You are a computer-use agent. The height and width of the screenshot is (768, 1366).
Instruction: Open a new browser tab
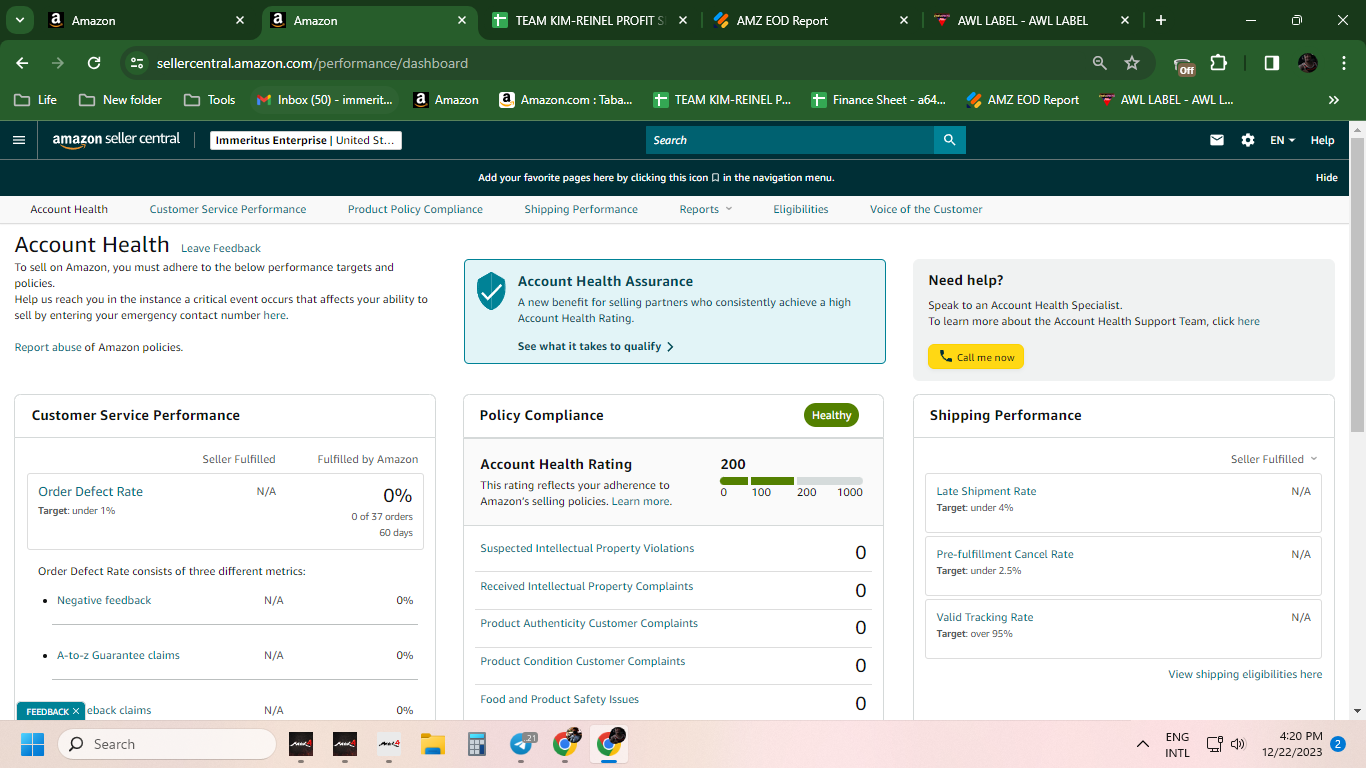(x=1161, y=20)
